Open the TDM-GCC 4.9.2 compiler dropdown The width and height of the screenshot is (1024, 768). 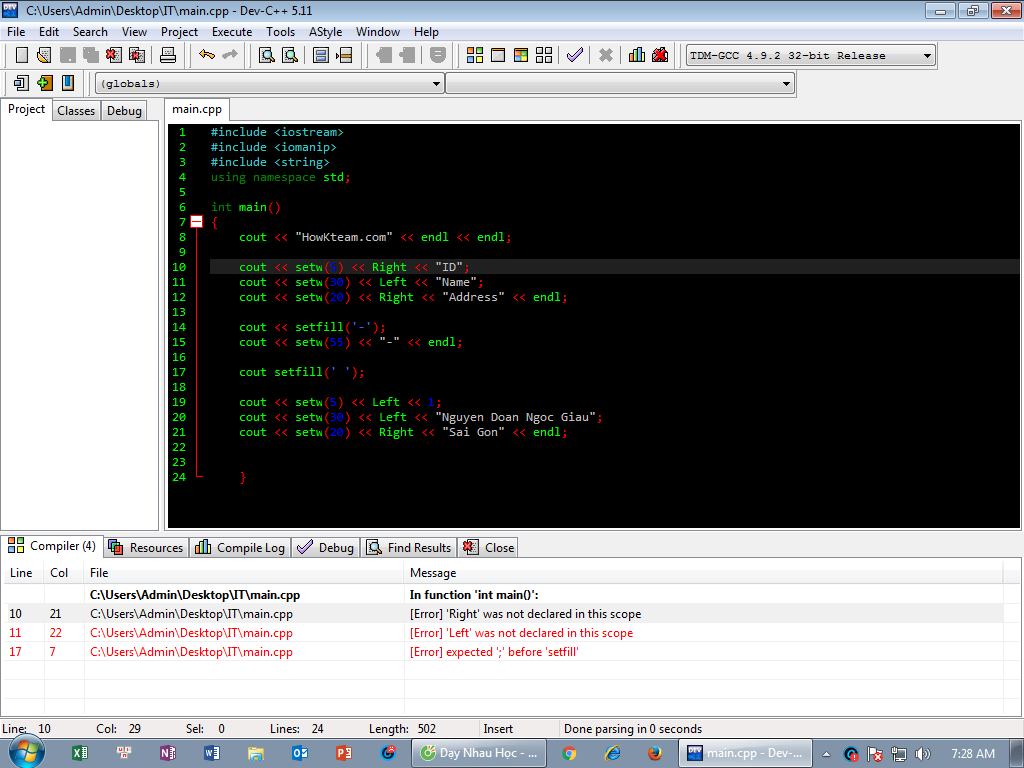coord(928,56)
